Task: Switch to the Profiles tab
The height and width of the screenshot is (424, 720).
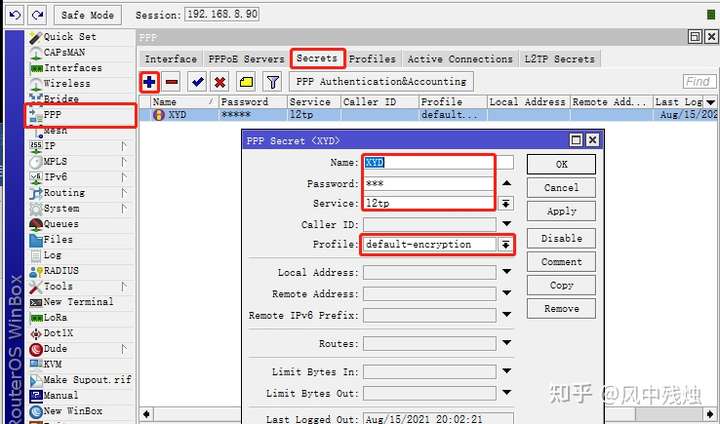Action: (x=372, y=59)
